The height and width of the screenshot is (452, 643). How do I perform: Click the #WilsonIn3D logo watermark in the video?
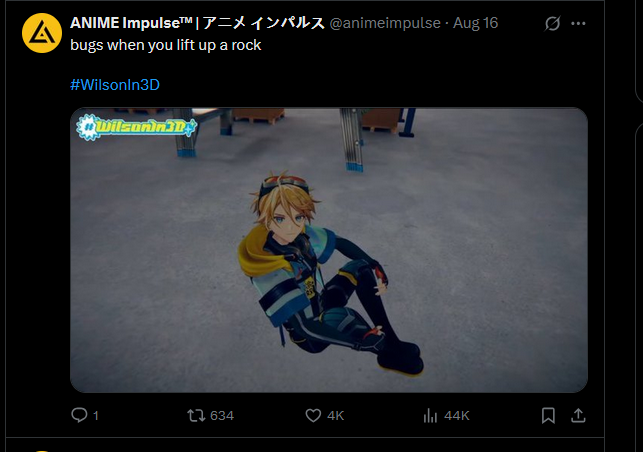137,127
